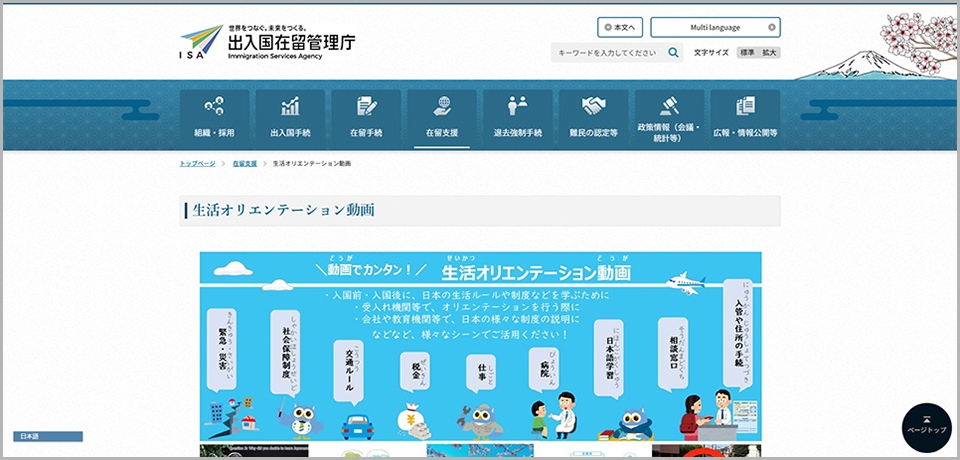Click the airplane illustration in banner
Image resolution: width=960 pixels, height=460 pixels.
686,283
